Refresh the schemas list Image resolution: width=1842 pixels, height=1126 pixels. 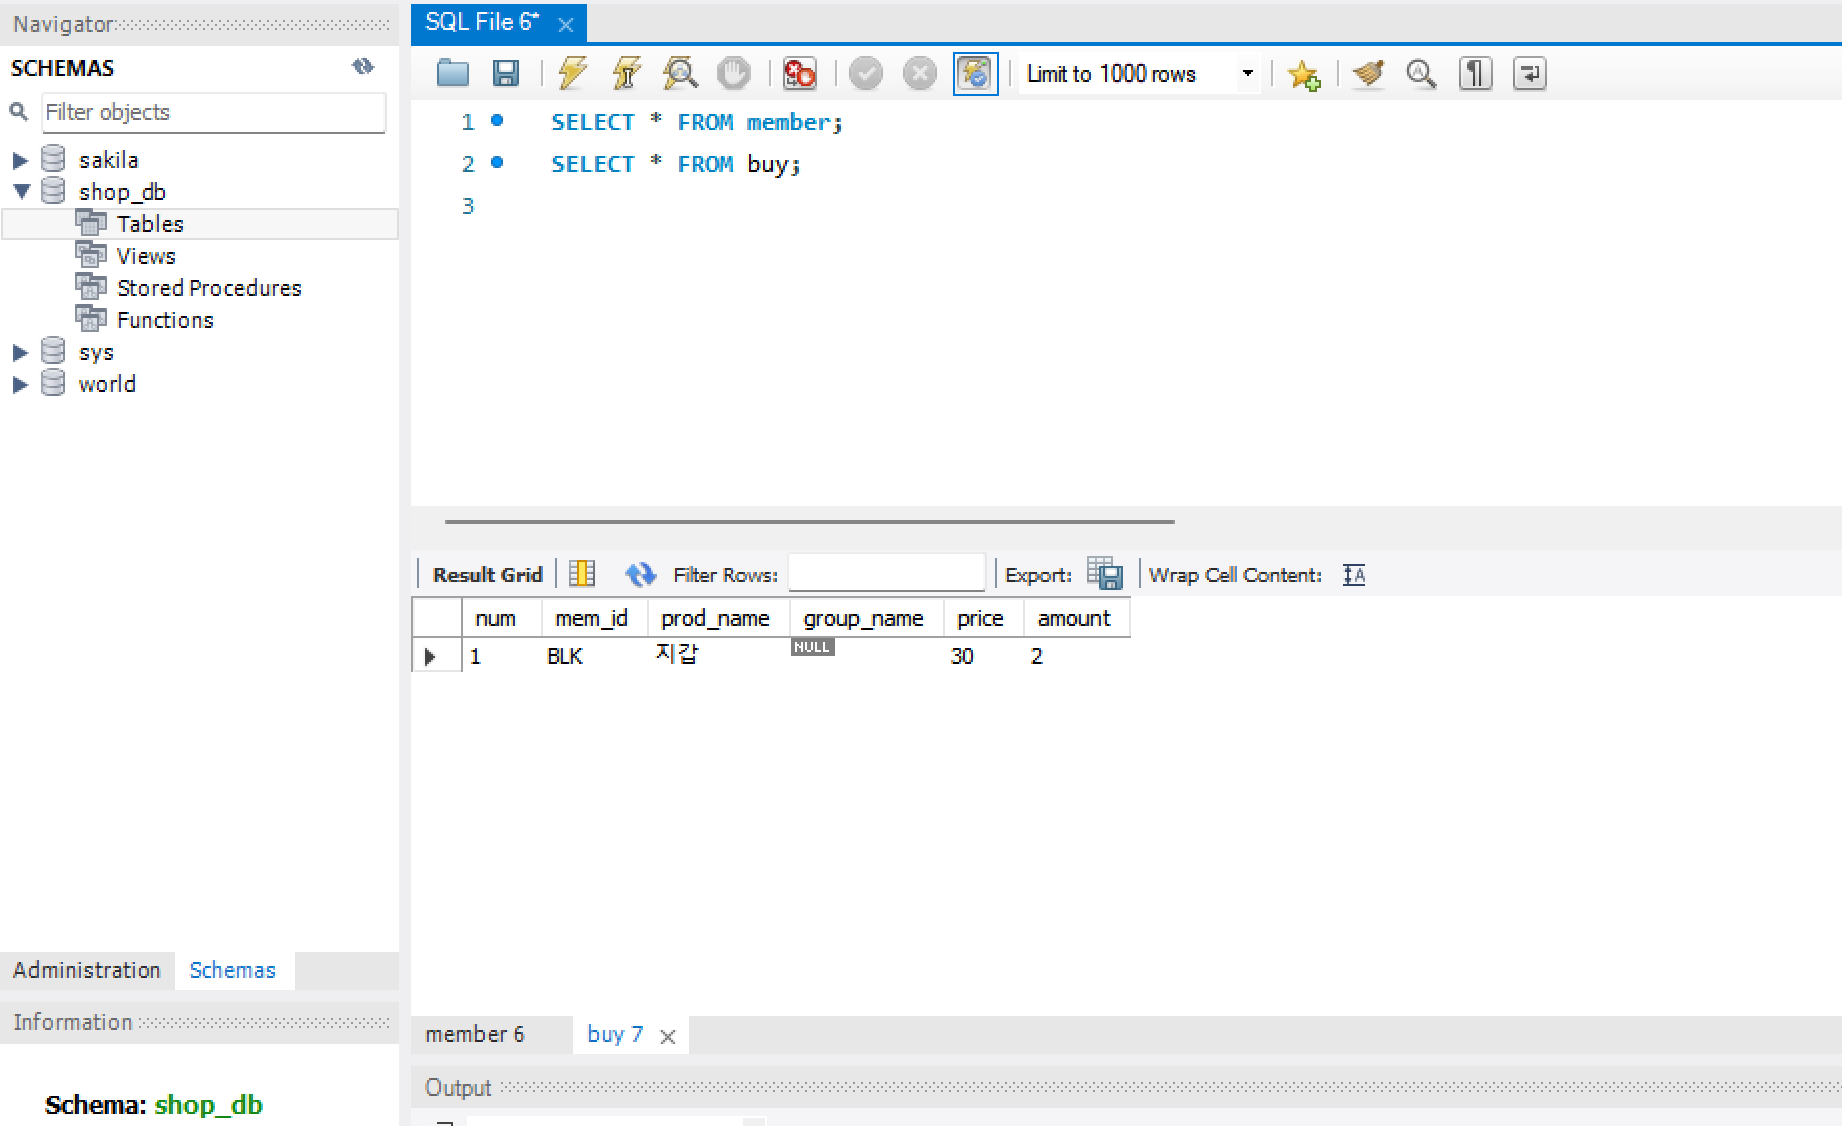tap(363, 67)
